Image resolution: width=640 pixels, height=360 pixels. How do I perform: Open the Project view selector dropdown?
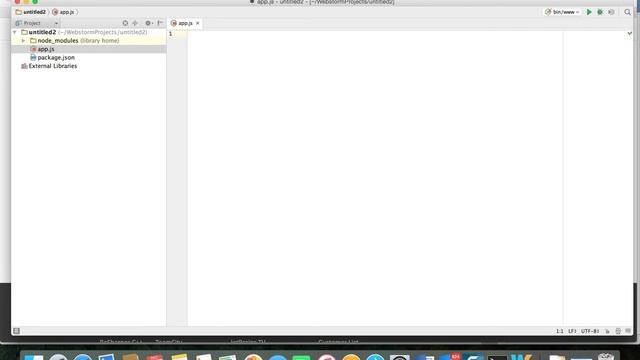pyautogui.click(x=37, y=23)
